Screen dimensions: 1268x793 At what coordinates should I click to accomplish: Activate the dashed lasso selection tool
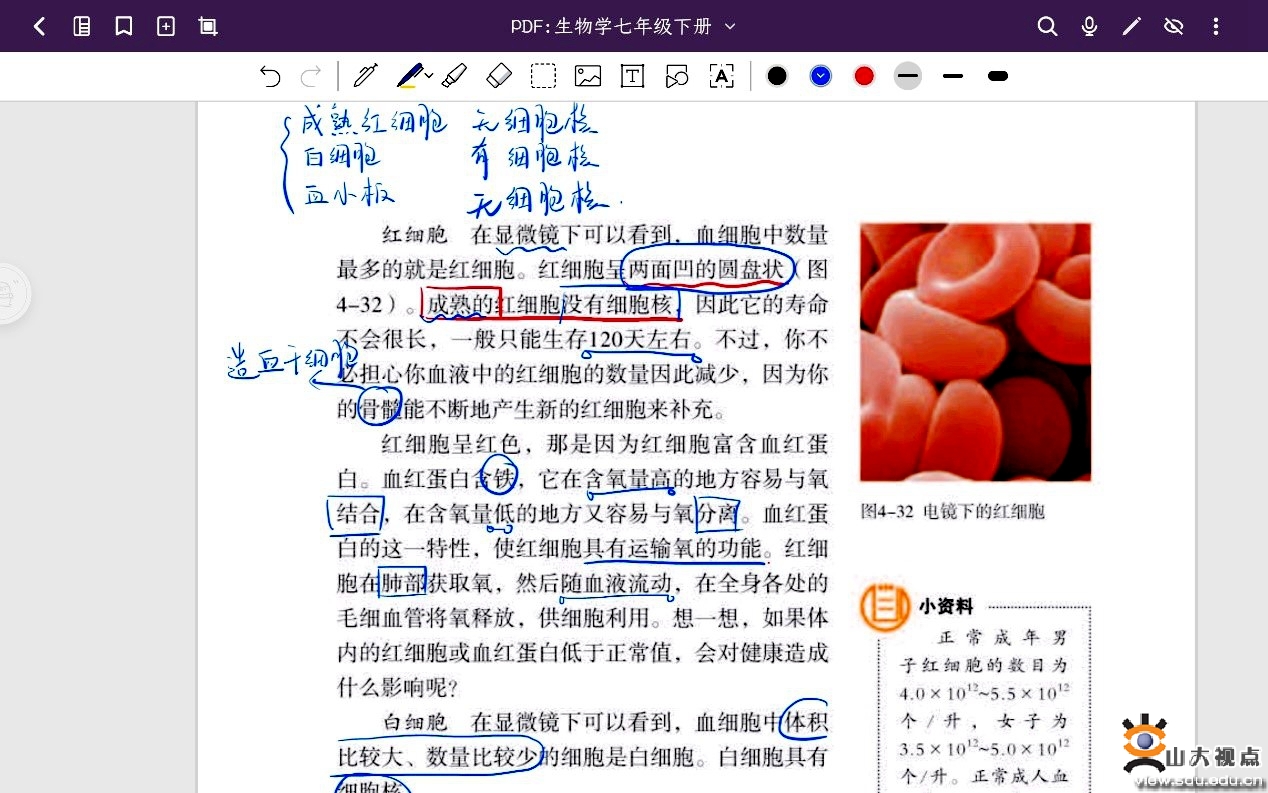(543, 75)
